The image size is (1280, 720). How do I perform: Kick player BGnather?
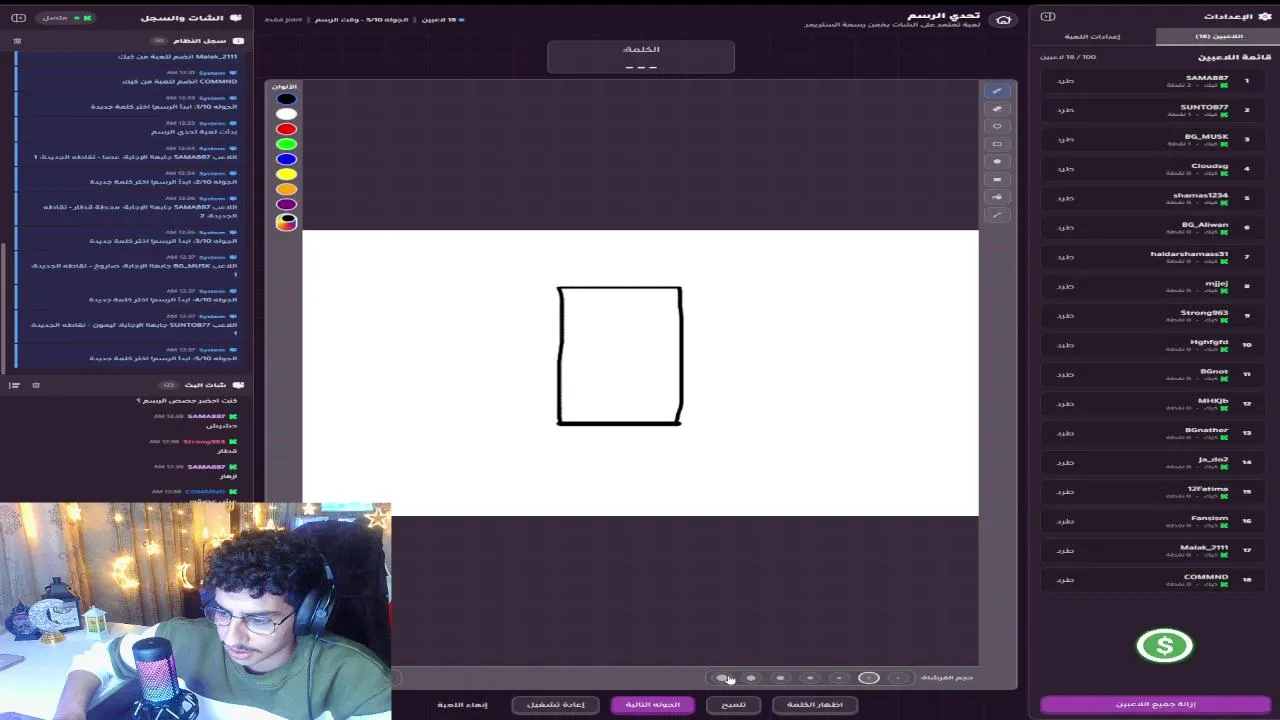(1066, 433)
